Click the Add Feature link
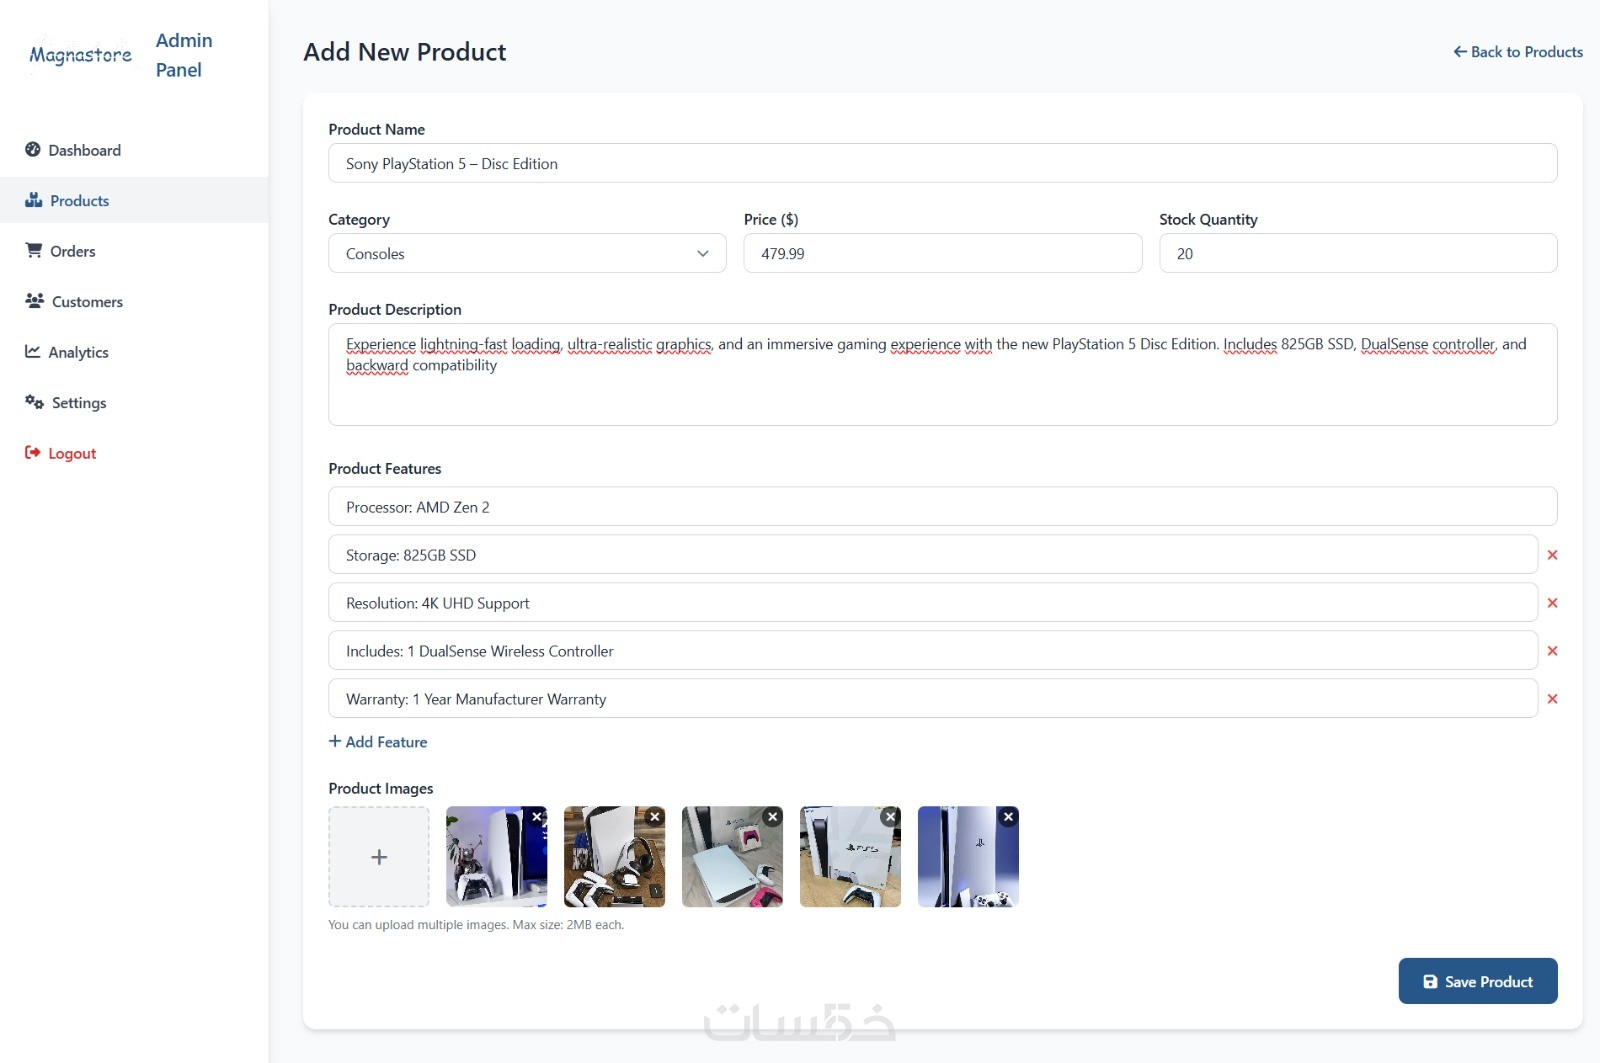 [x=378, y=742]
